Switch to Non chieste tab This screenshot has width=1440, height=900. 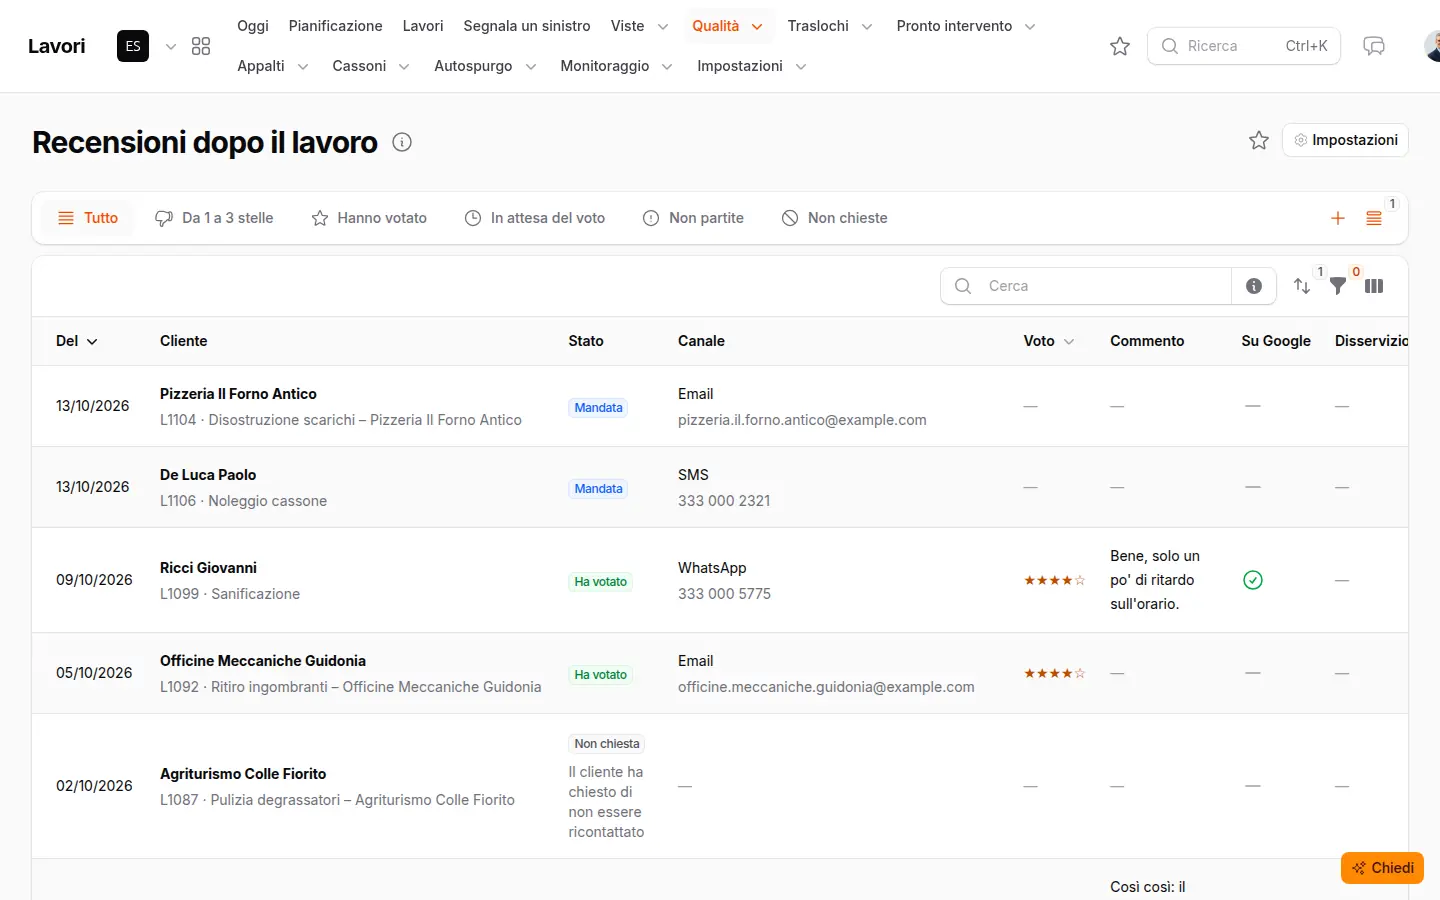834,218
